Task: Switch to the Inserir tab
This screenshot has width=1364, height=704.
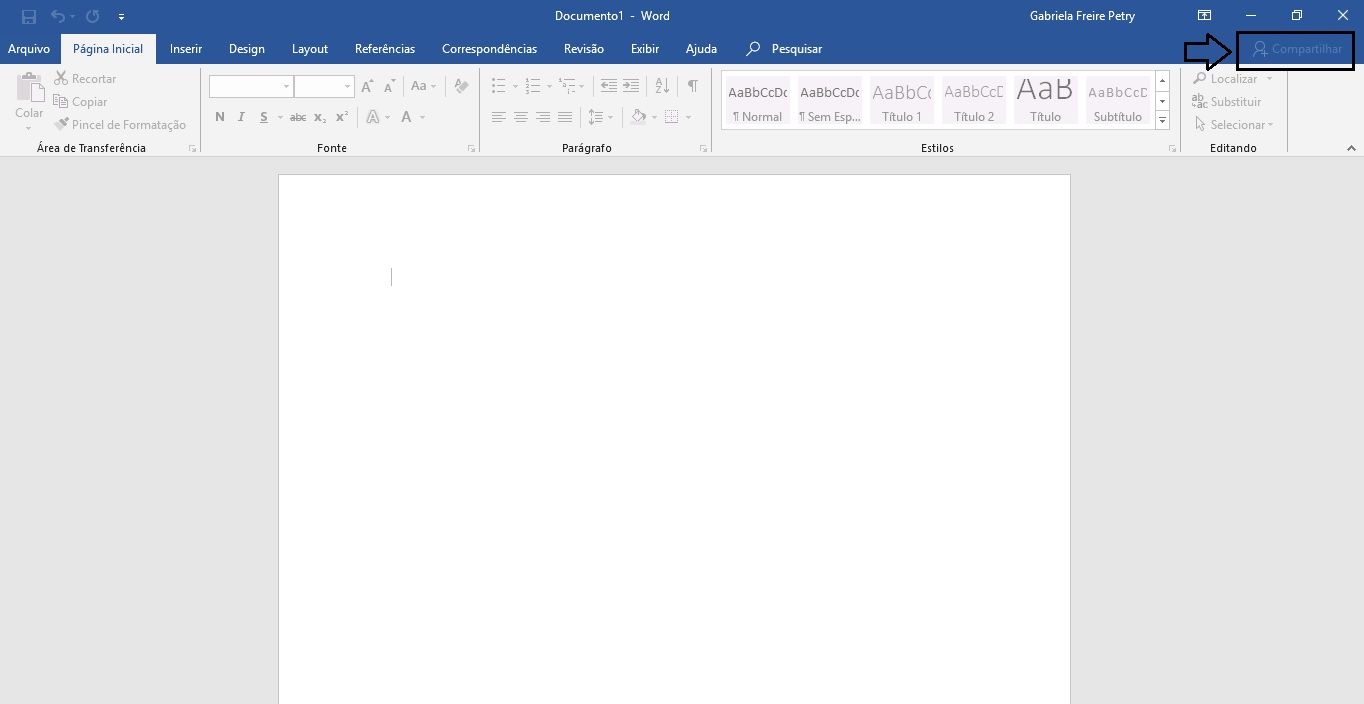Action: click(x=186, y=49)
